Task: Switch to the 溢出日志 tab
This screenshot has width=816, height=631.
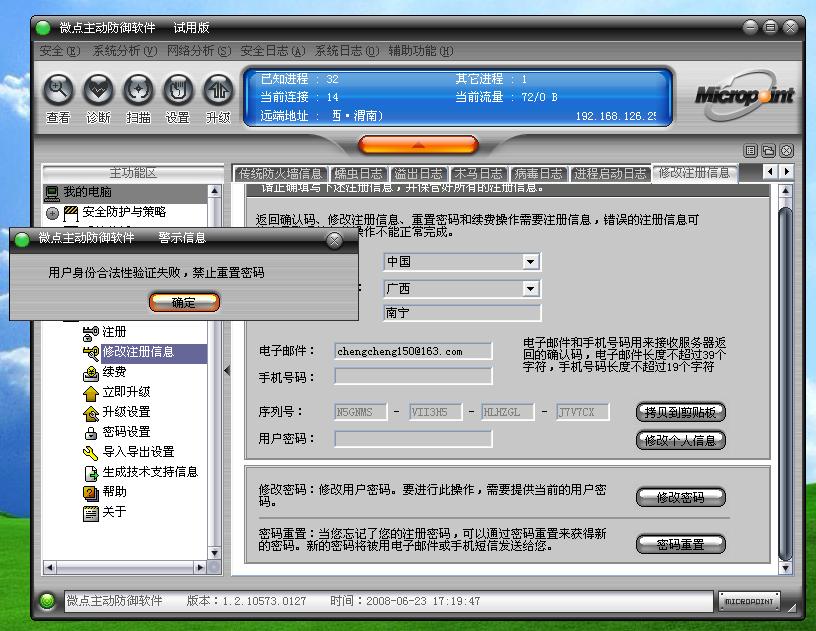Action: (x=418, y=174)
